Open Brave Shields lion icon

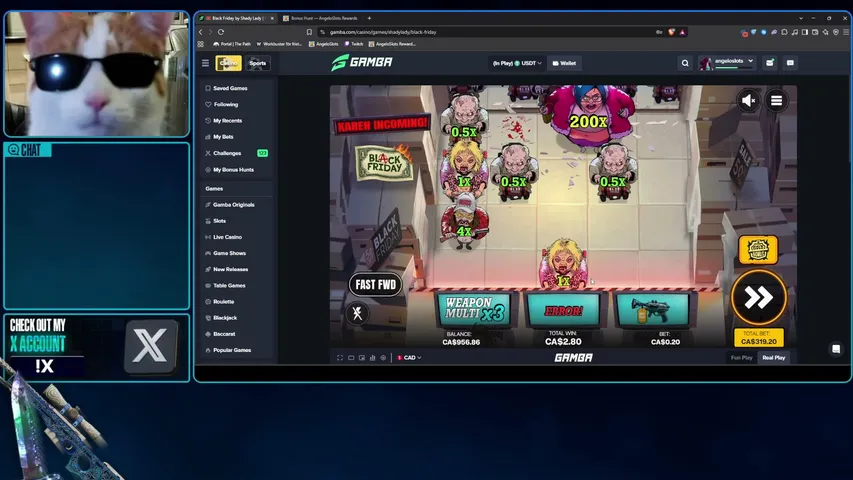point(672,32)
